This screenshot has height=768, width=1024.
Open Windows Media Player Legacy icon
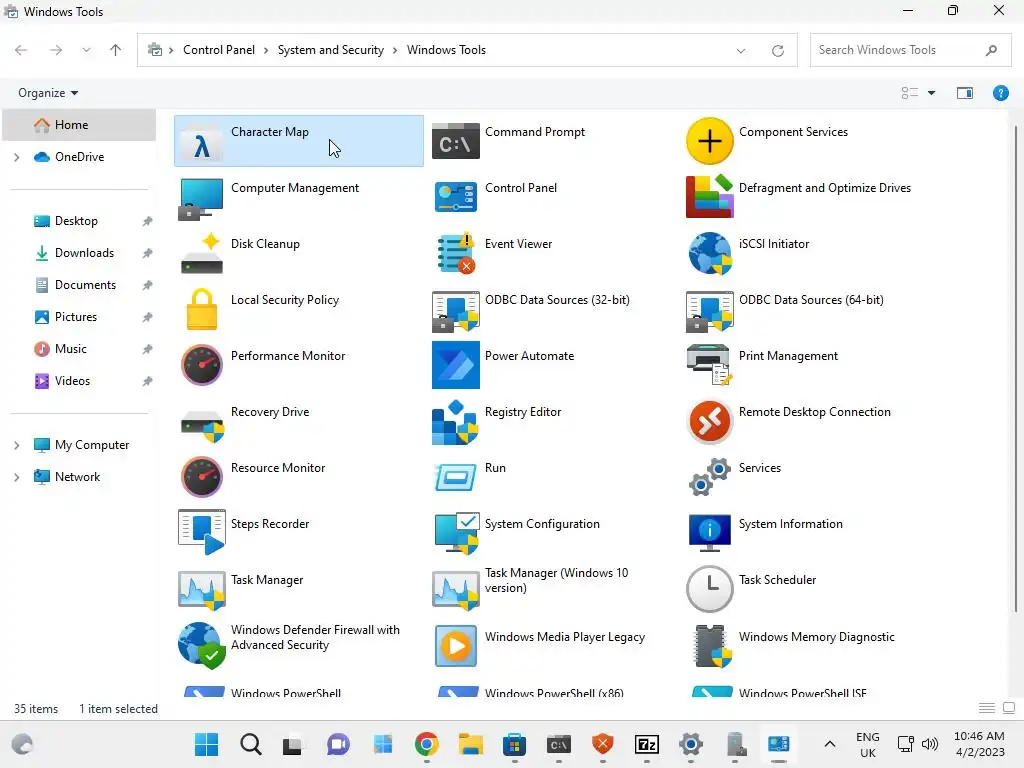(455, 646)
